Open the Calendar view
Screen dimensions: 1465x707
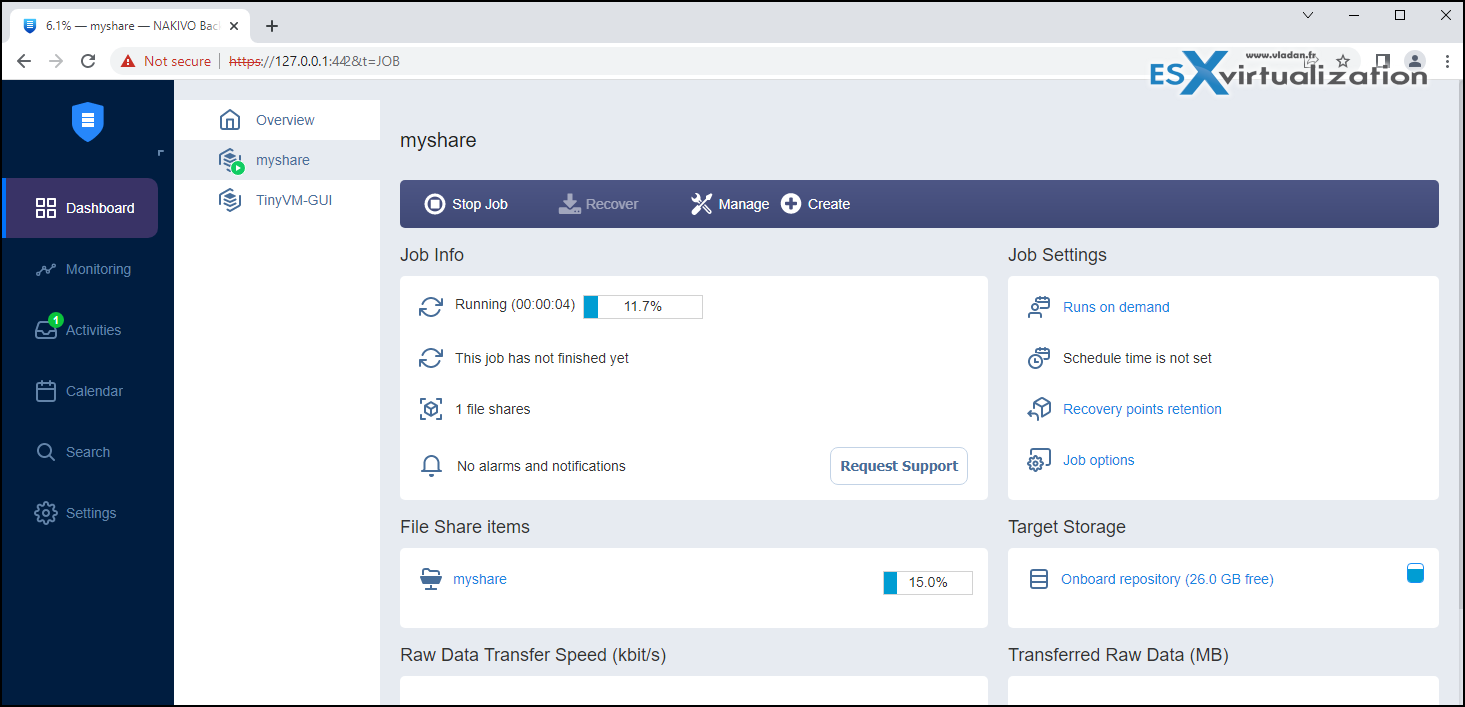(79, 391)
